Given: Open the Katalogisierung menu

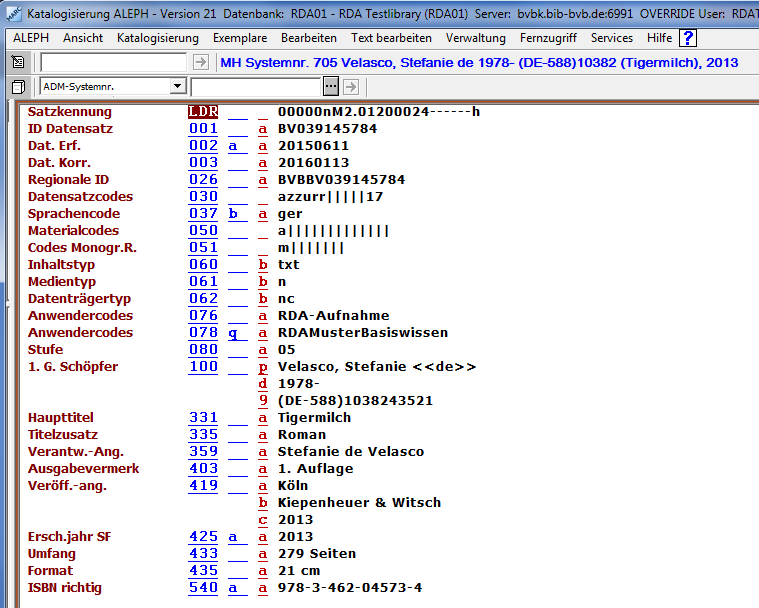Looking at the screenshot, I should pyautogui.click(x=157, y=38).
